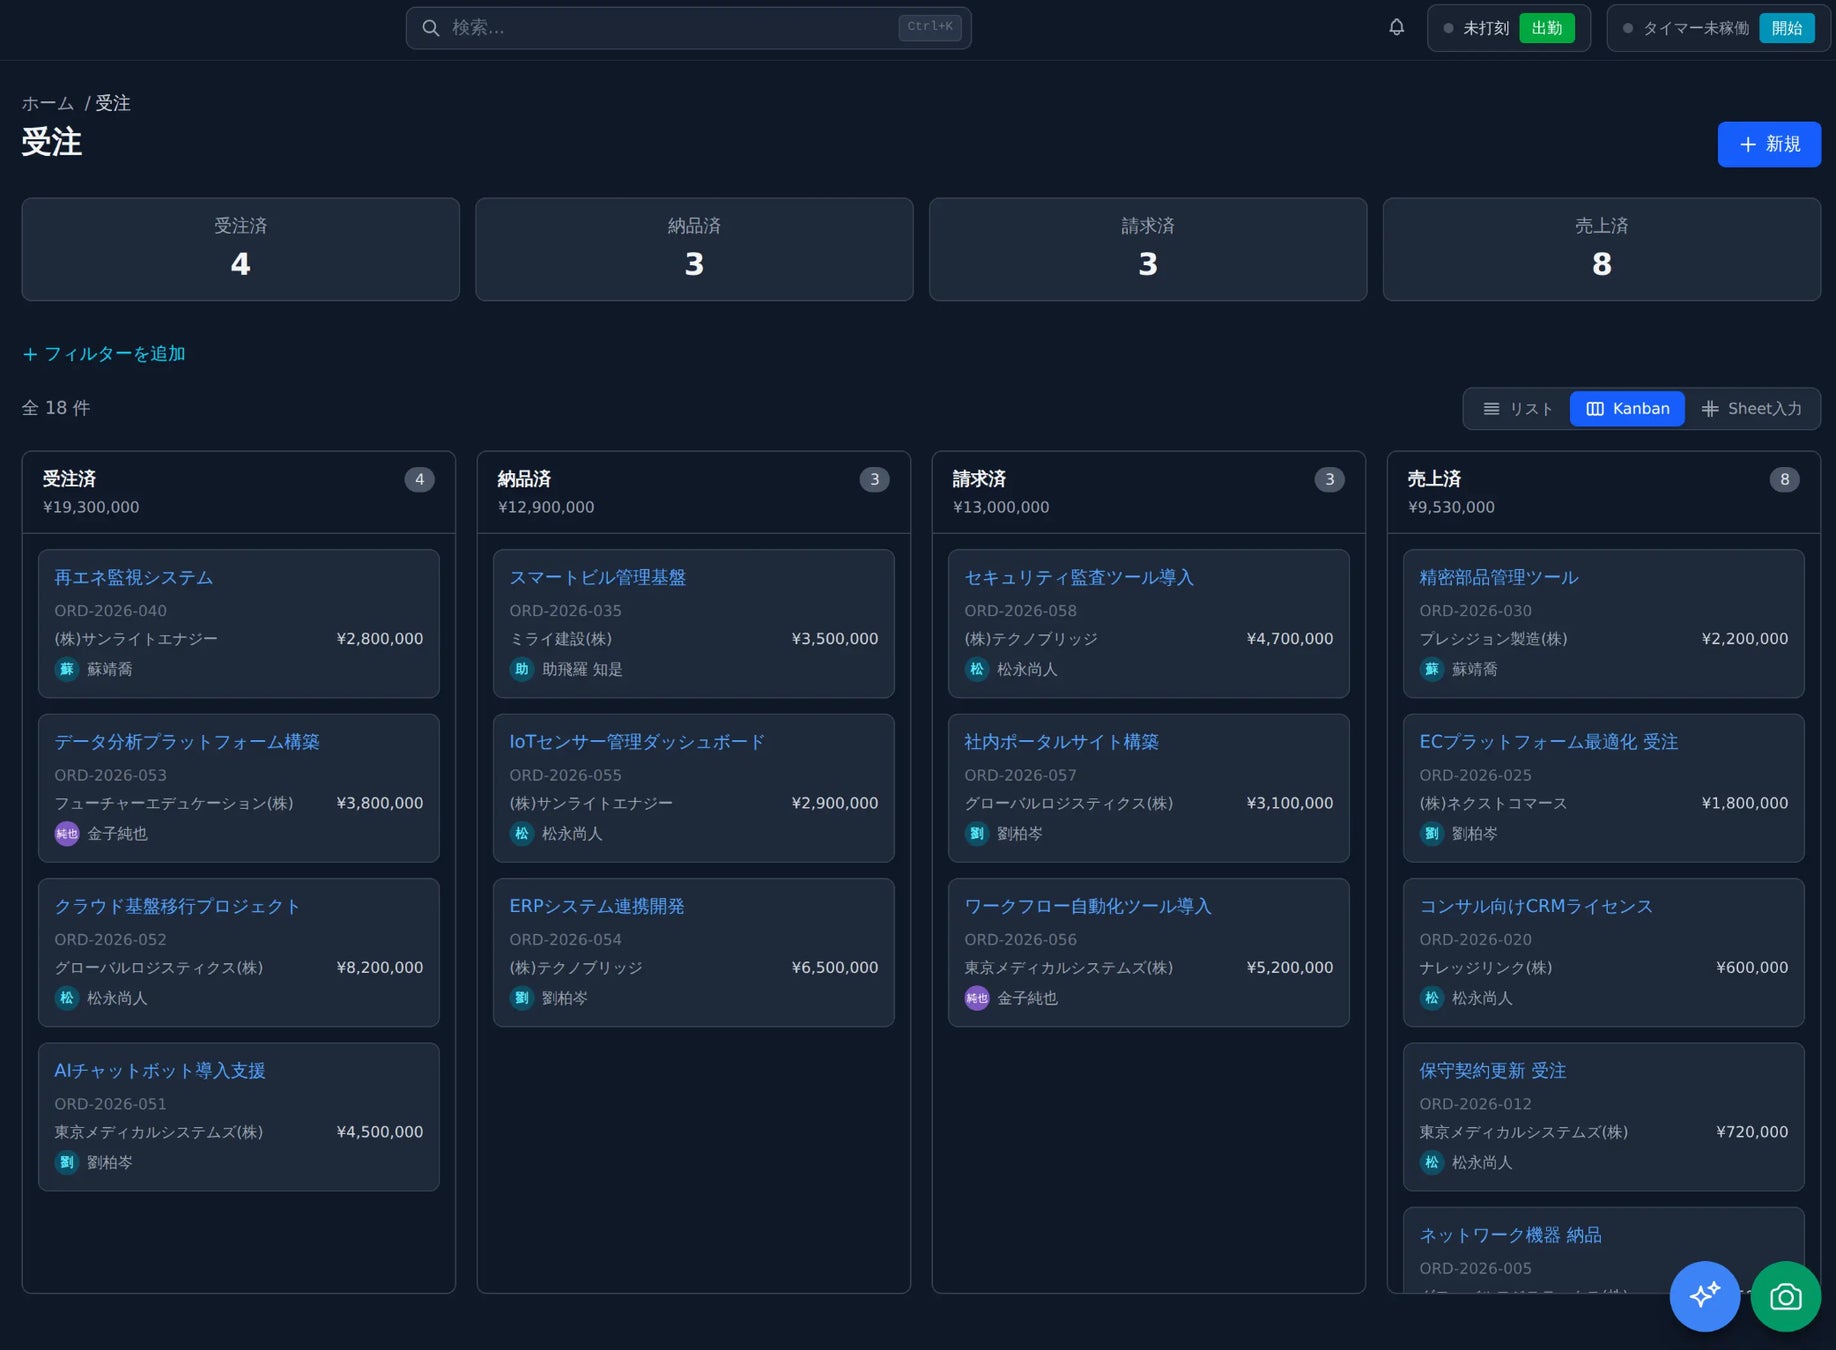Open order ネットワーク機器 納品
This screenshot has height=1350, width=1836.
tap(1510, 1235)
